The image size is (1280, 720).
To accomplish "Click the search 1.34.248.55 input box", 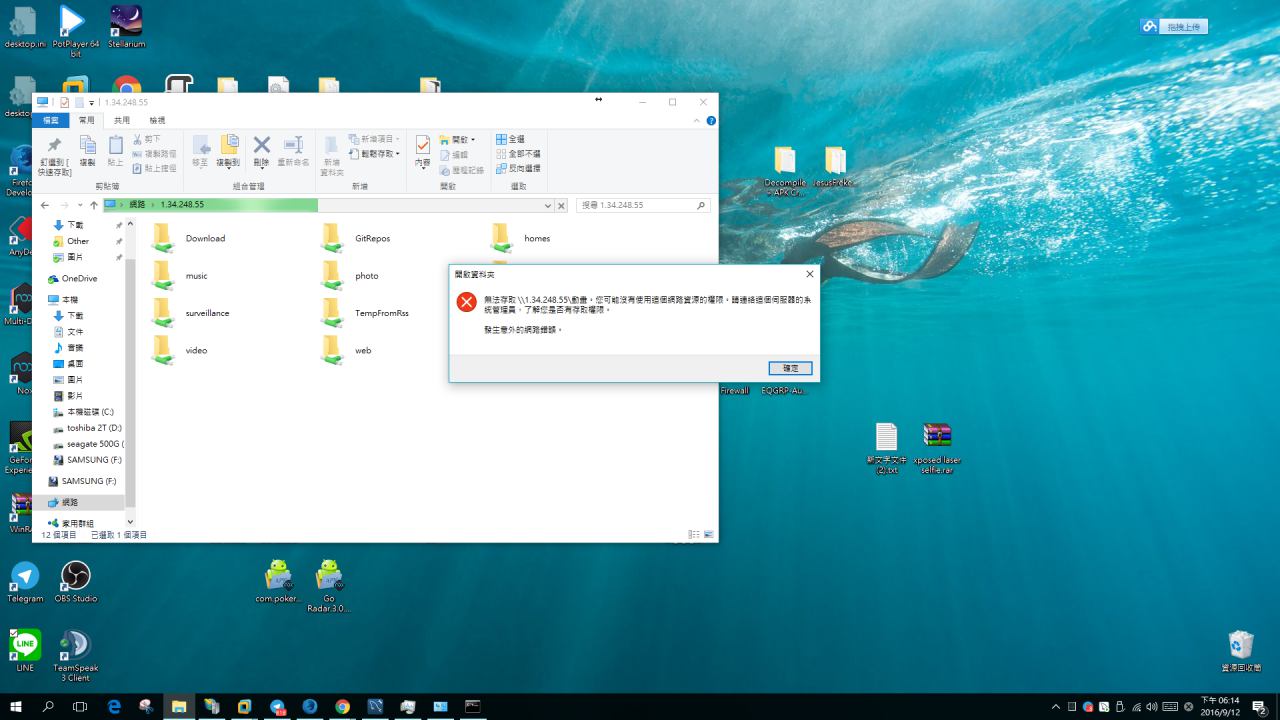I will [635, 205].
